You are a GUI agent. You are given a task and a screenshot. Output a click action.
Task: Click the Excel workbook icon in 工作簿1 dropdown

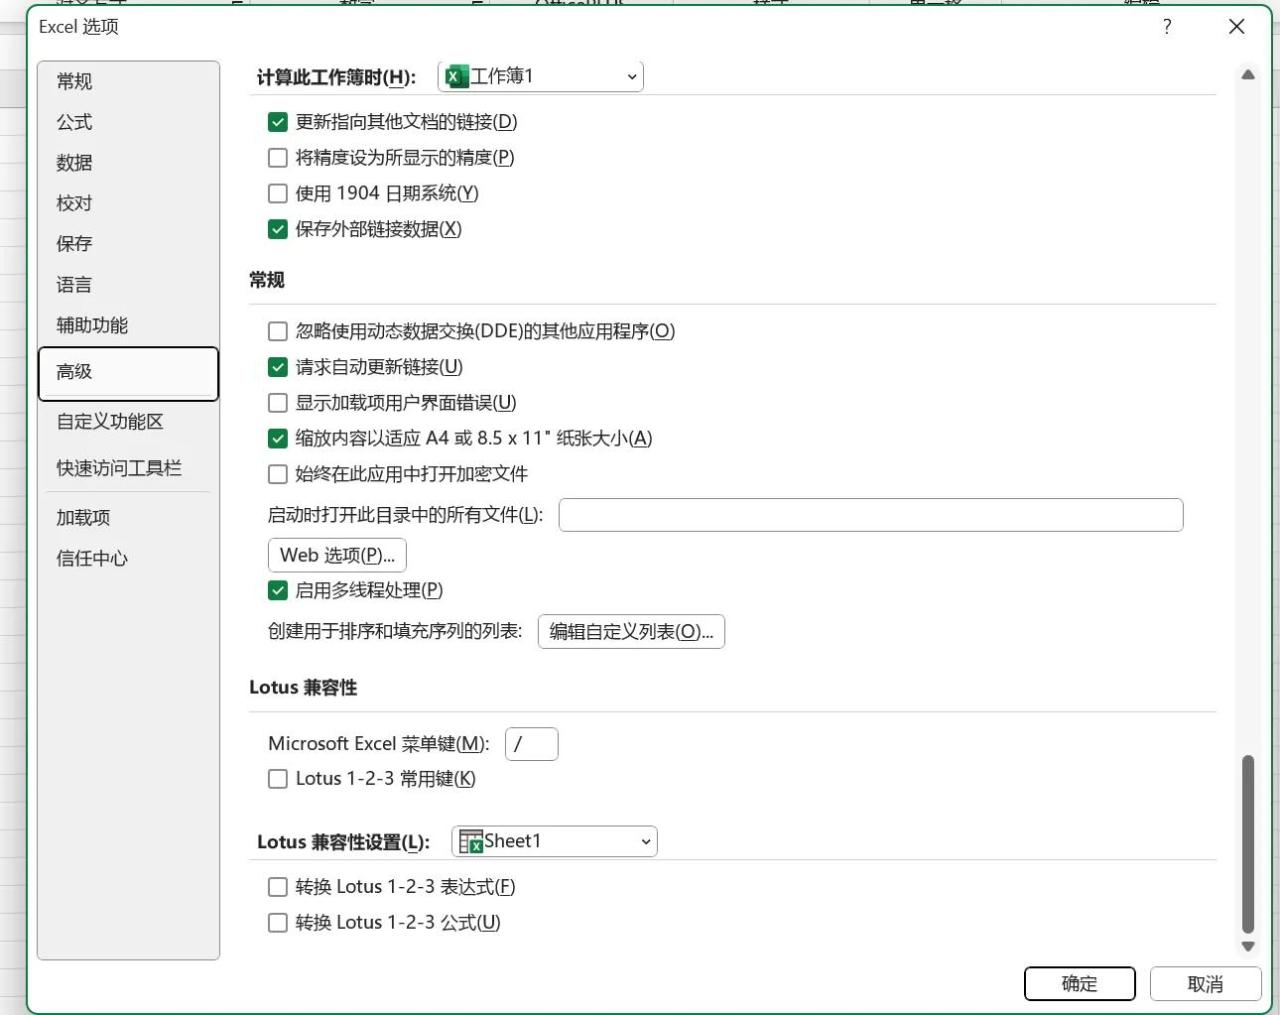click(x=457, y=76)
